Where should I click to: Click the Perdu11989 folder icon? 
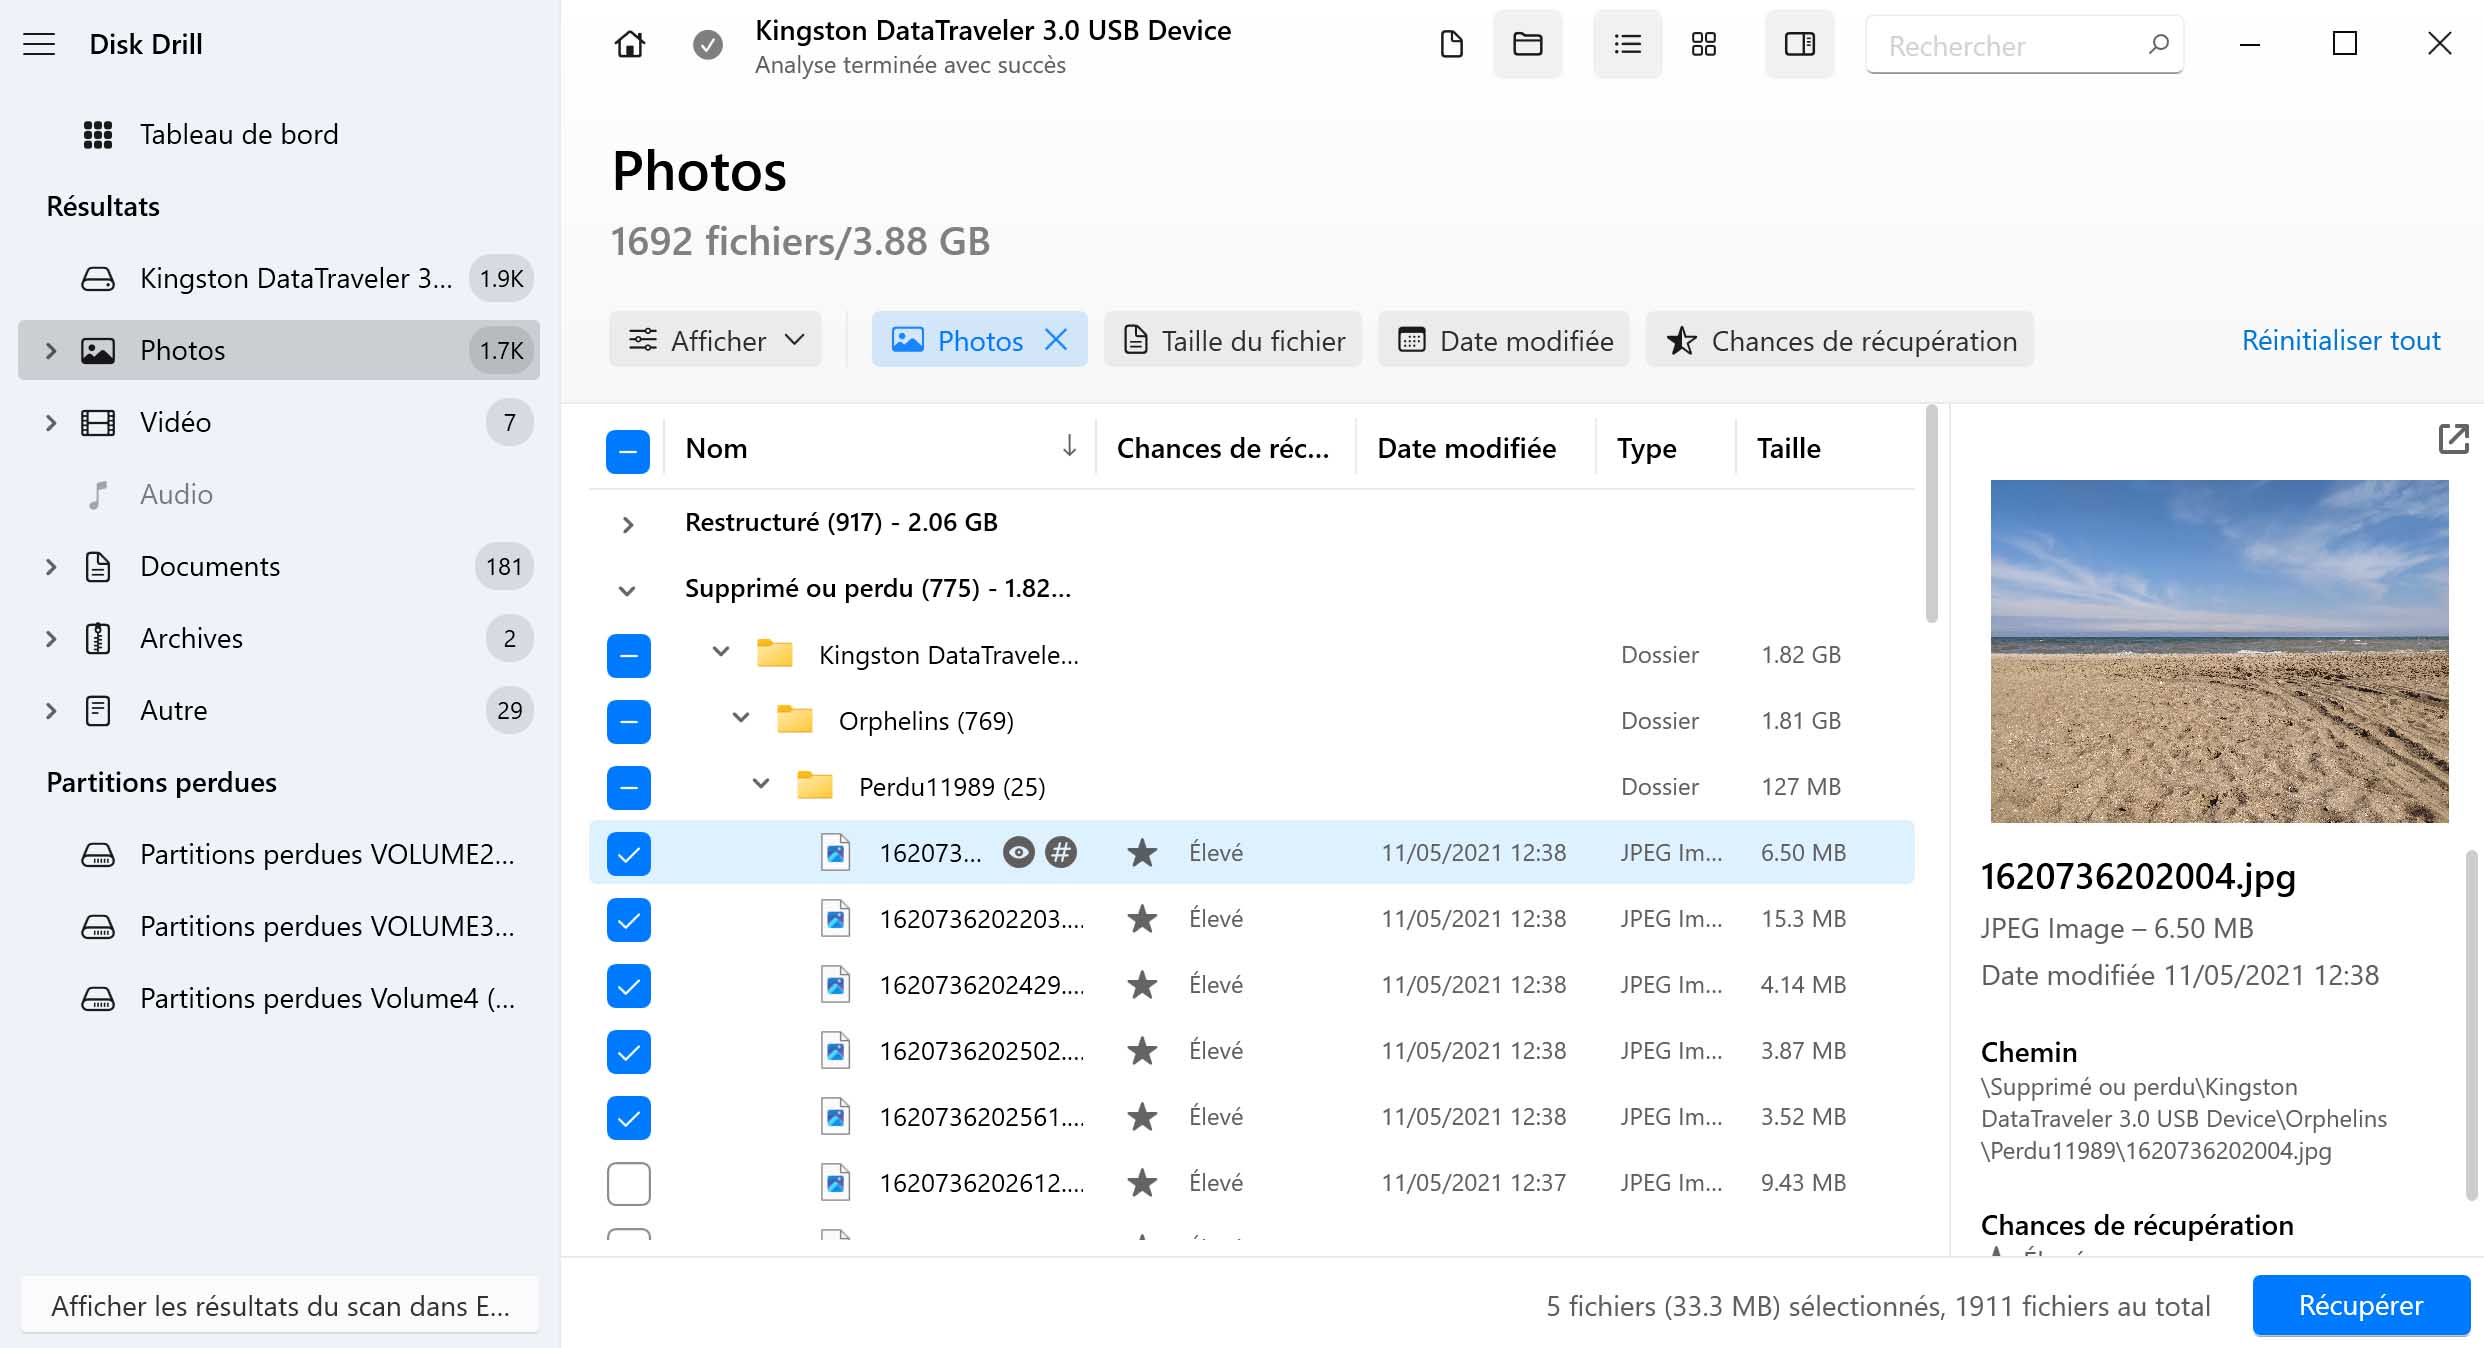[815, 786]
